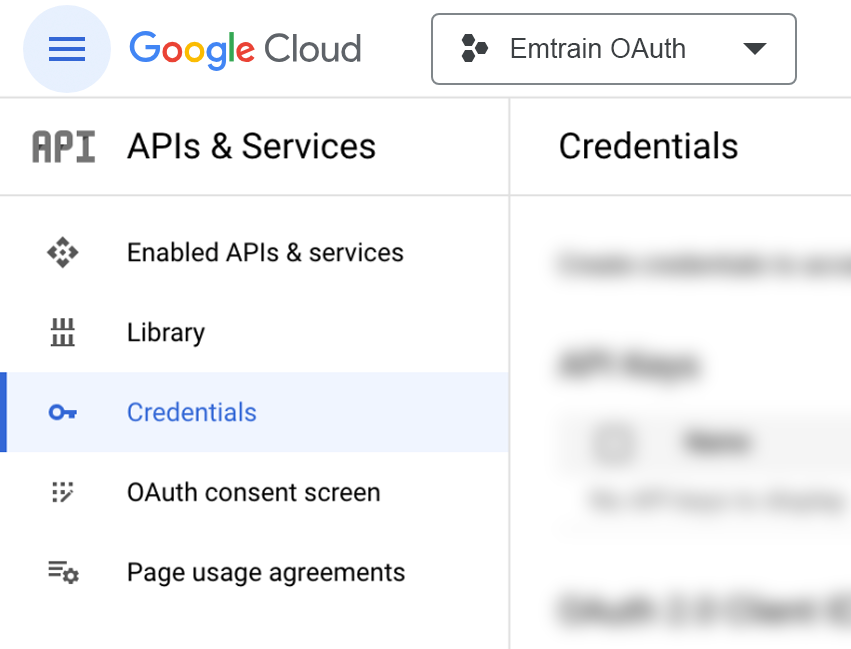The height and width of the screenshot is (649, 851).
Task: Open Enabled APIs & services page
Action: tap(265, 253)
